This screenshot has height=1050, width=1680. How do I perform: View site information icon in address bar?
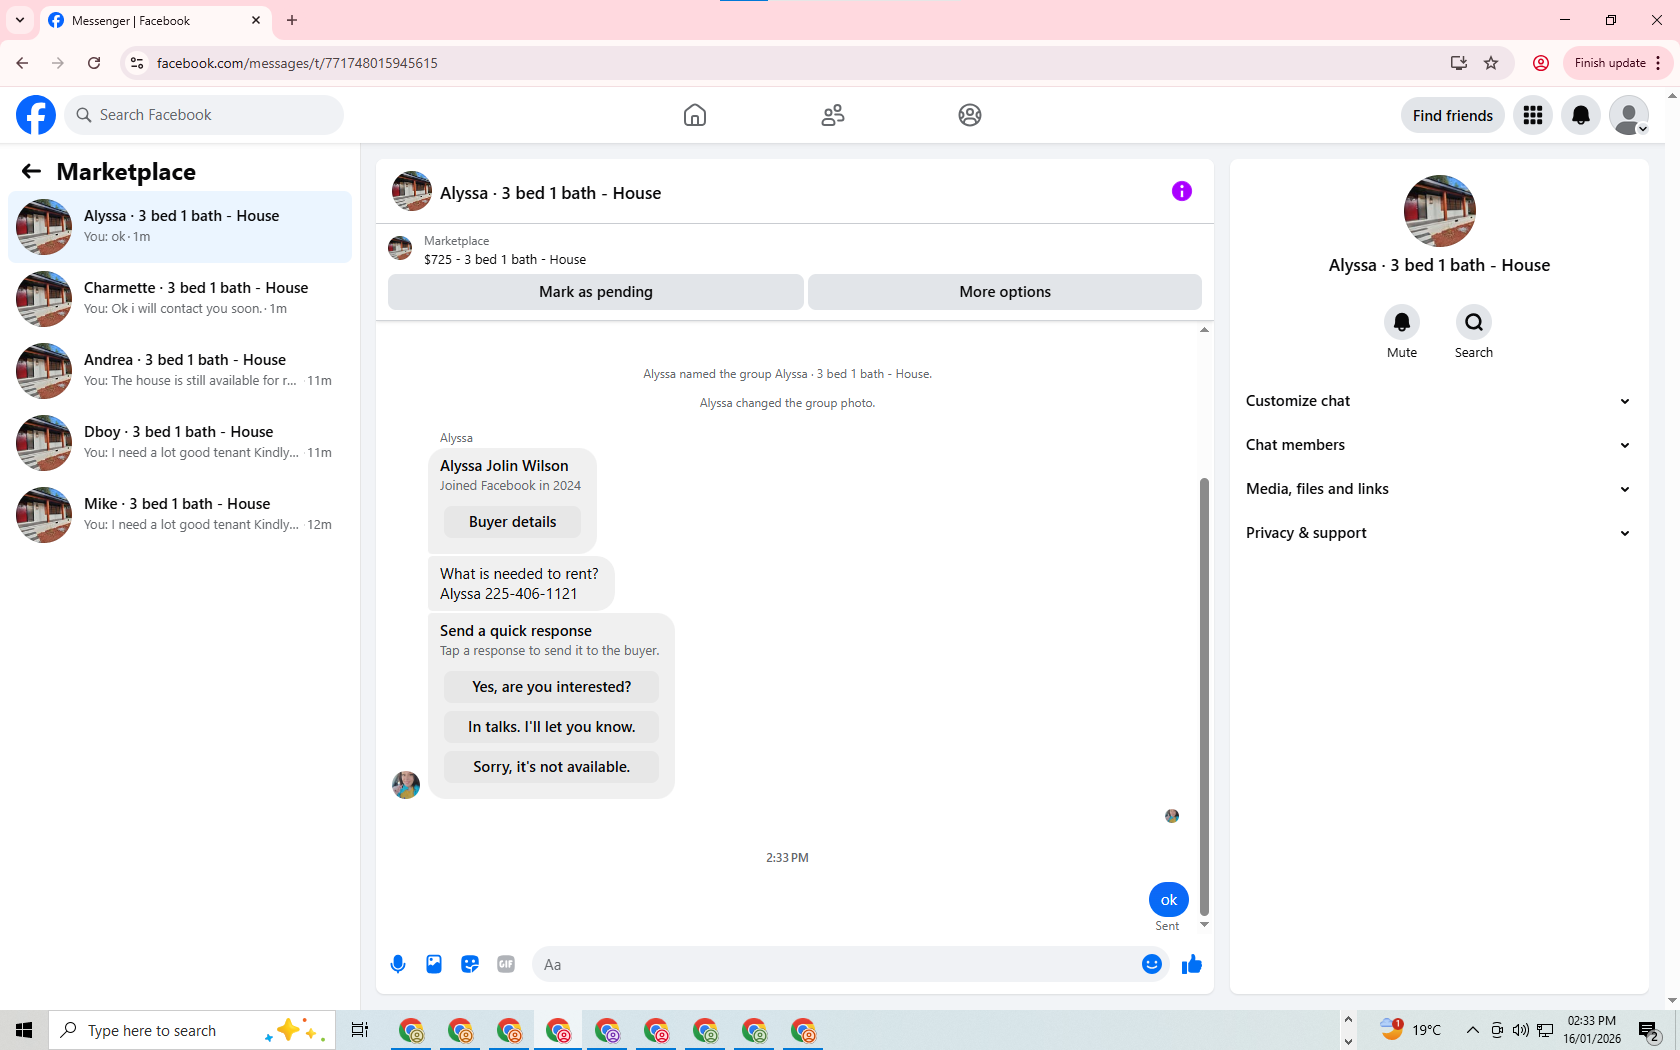137,63
